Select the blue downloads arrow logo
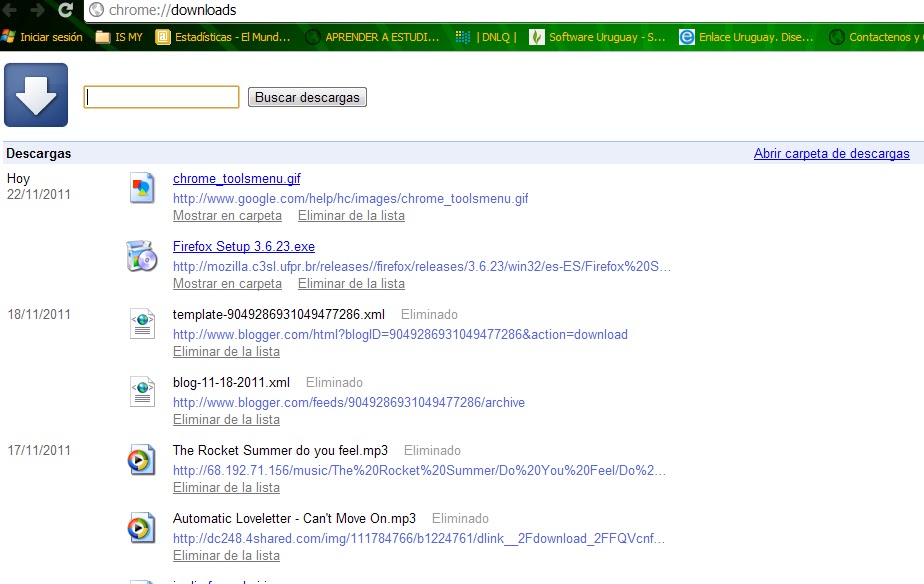The image size is (924, 584). coord(36,95)
